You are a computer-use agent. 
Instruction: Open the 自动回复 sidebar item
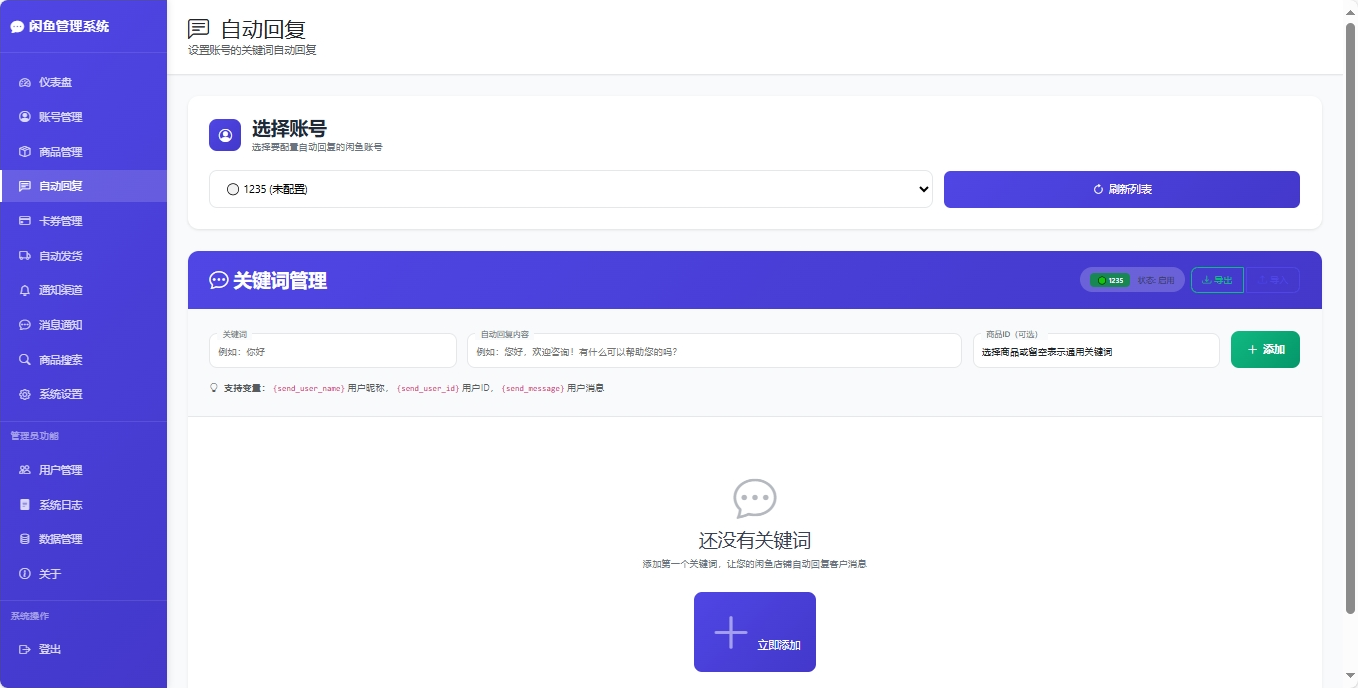83,186
